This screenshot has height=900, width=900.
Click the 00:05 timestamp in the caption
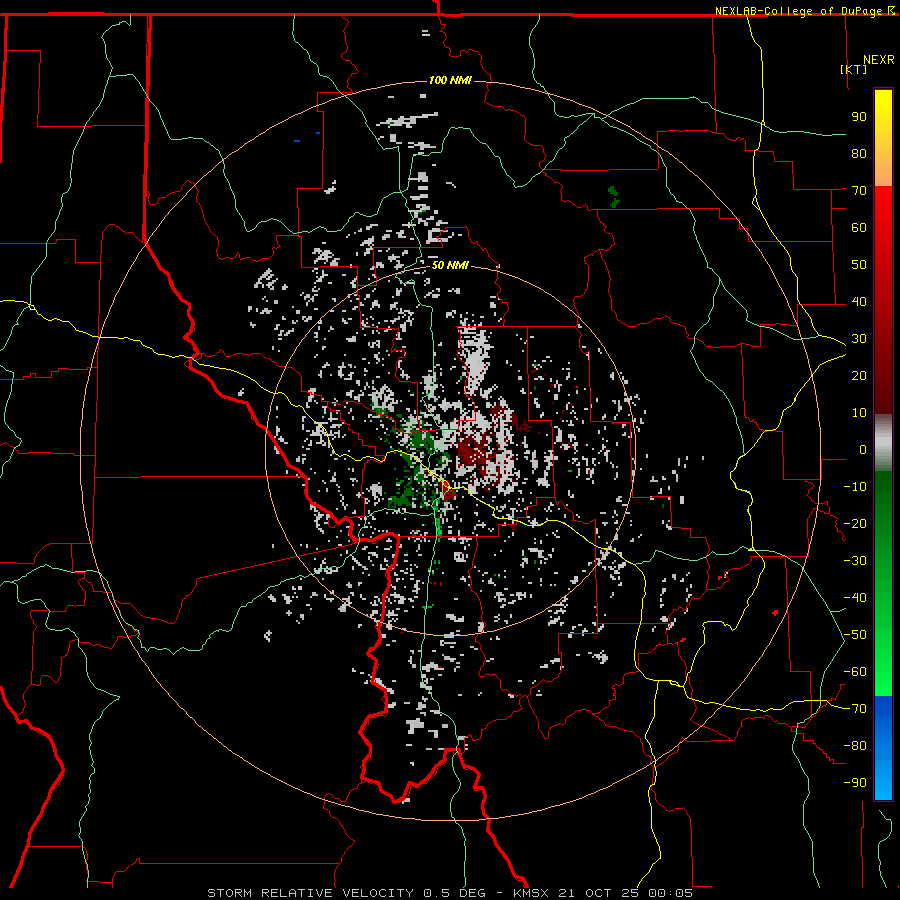coord(670,893)
